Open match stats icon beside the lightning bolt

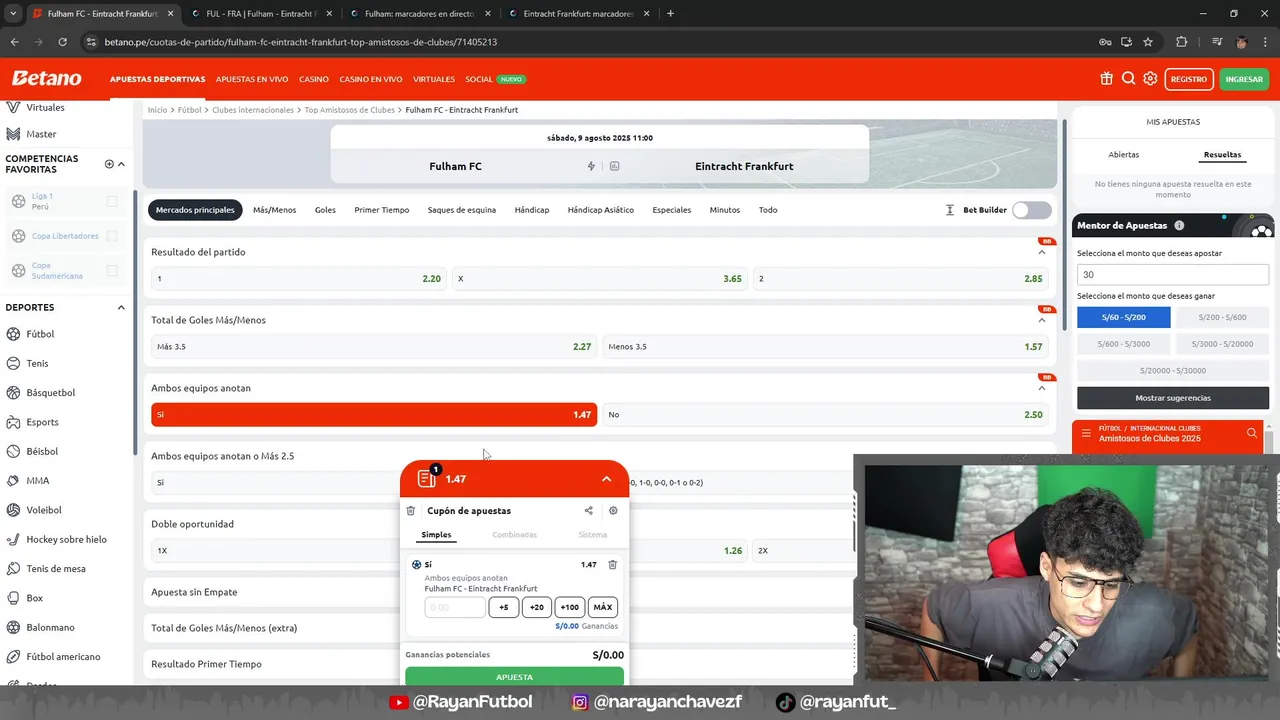click(615, 166)
